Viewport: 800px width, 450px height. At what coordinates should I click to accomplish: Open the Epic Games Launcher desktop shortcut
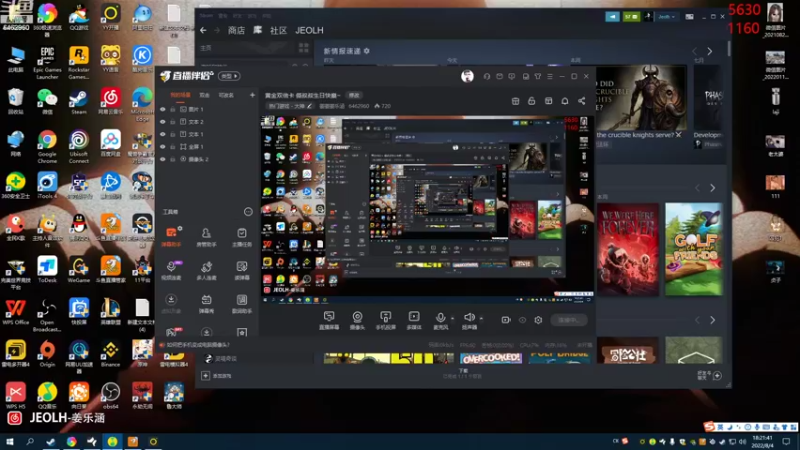coord(47,62)
